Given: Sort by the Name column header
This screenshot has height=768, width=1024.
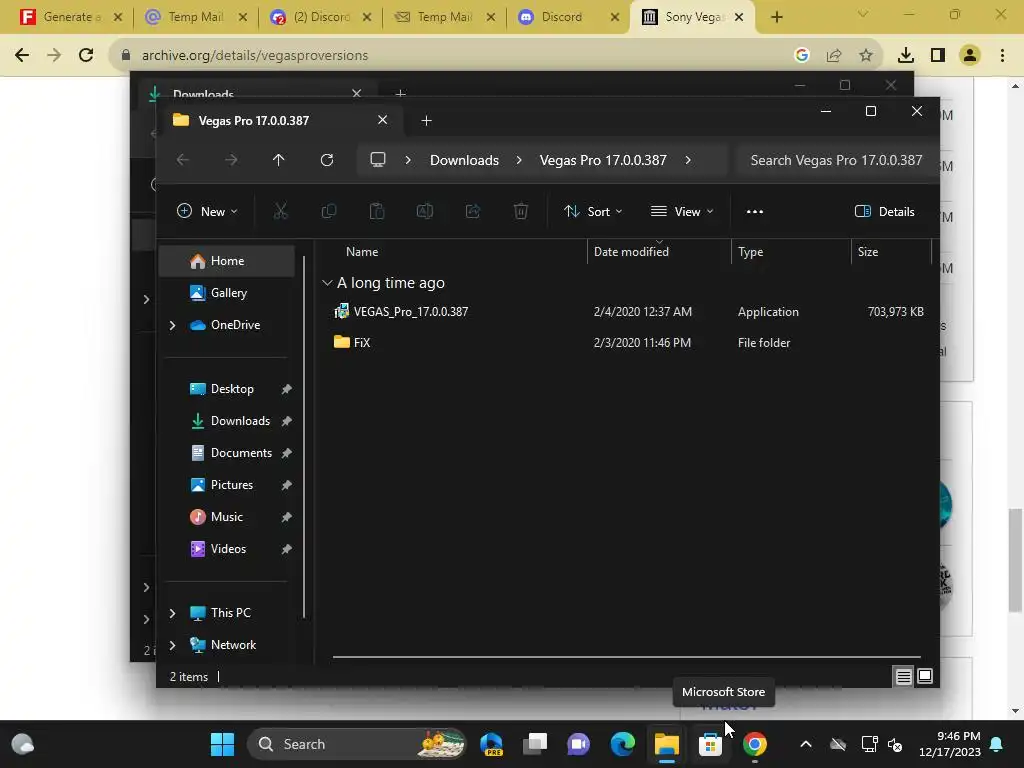Looking at the screenshot, I should pyautogui.click(x=362, y=251).
